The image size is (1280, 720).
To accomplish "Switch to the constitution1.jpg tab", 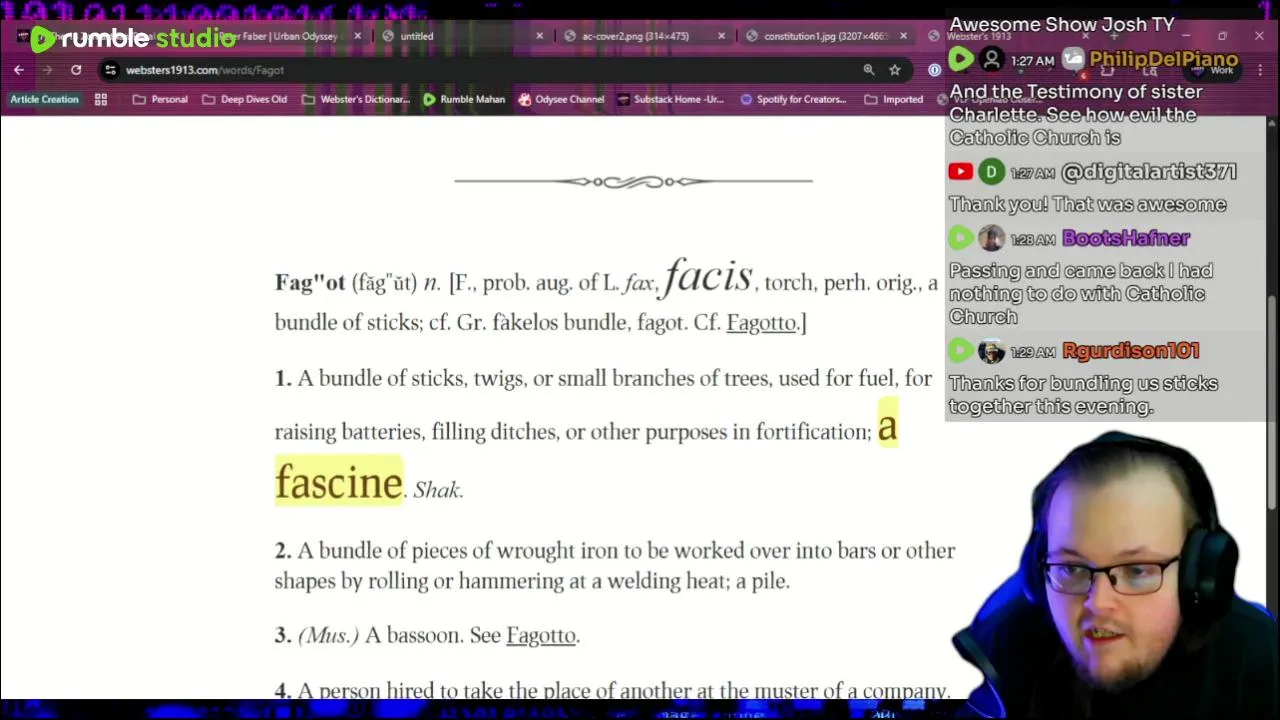I will point(826,36).
